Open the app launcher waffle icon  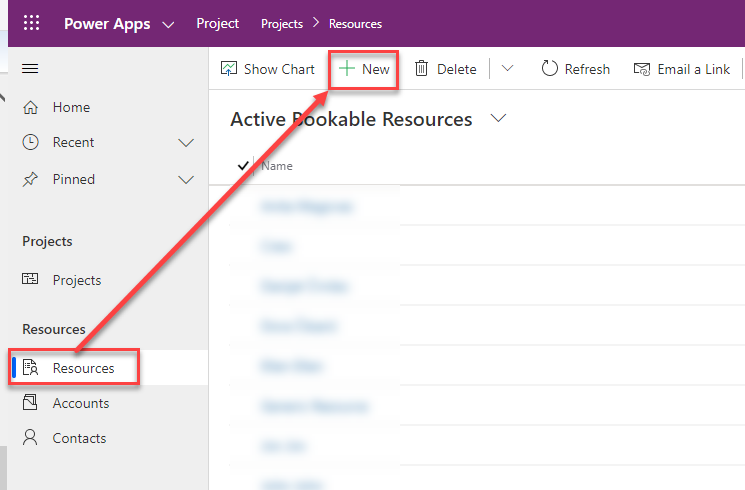pyautogui.click(x=31, y=23)
